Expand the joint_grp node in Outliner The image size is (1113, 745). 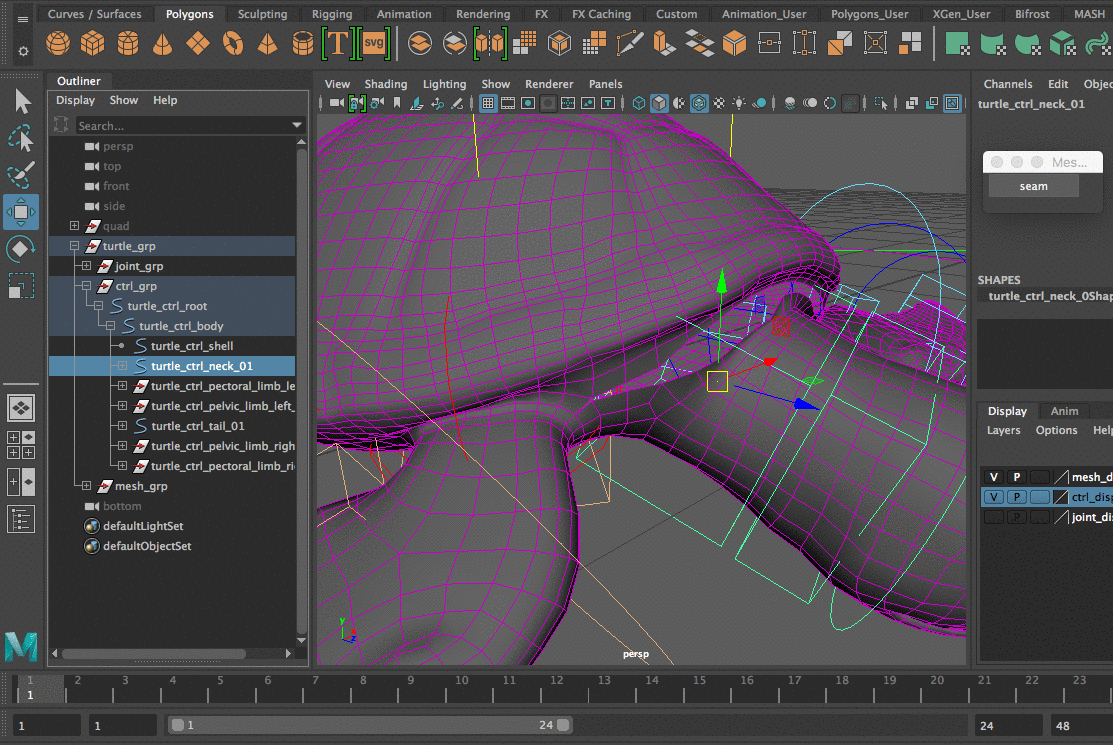click(x=86, y=266)
